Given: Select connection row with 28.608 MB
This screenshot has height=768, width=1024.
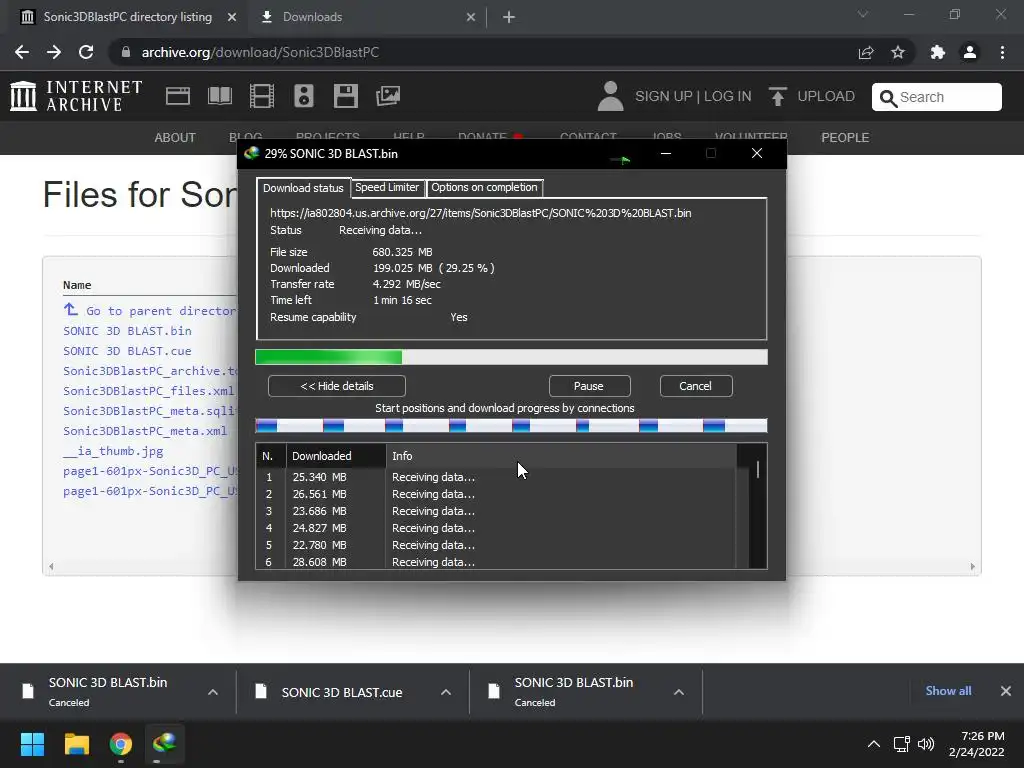Looking at the screenshot, I should [496, 562].
